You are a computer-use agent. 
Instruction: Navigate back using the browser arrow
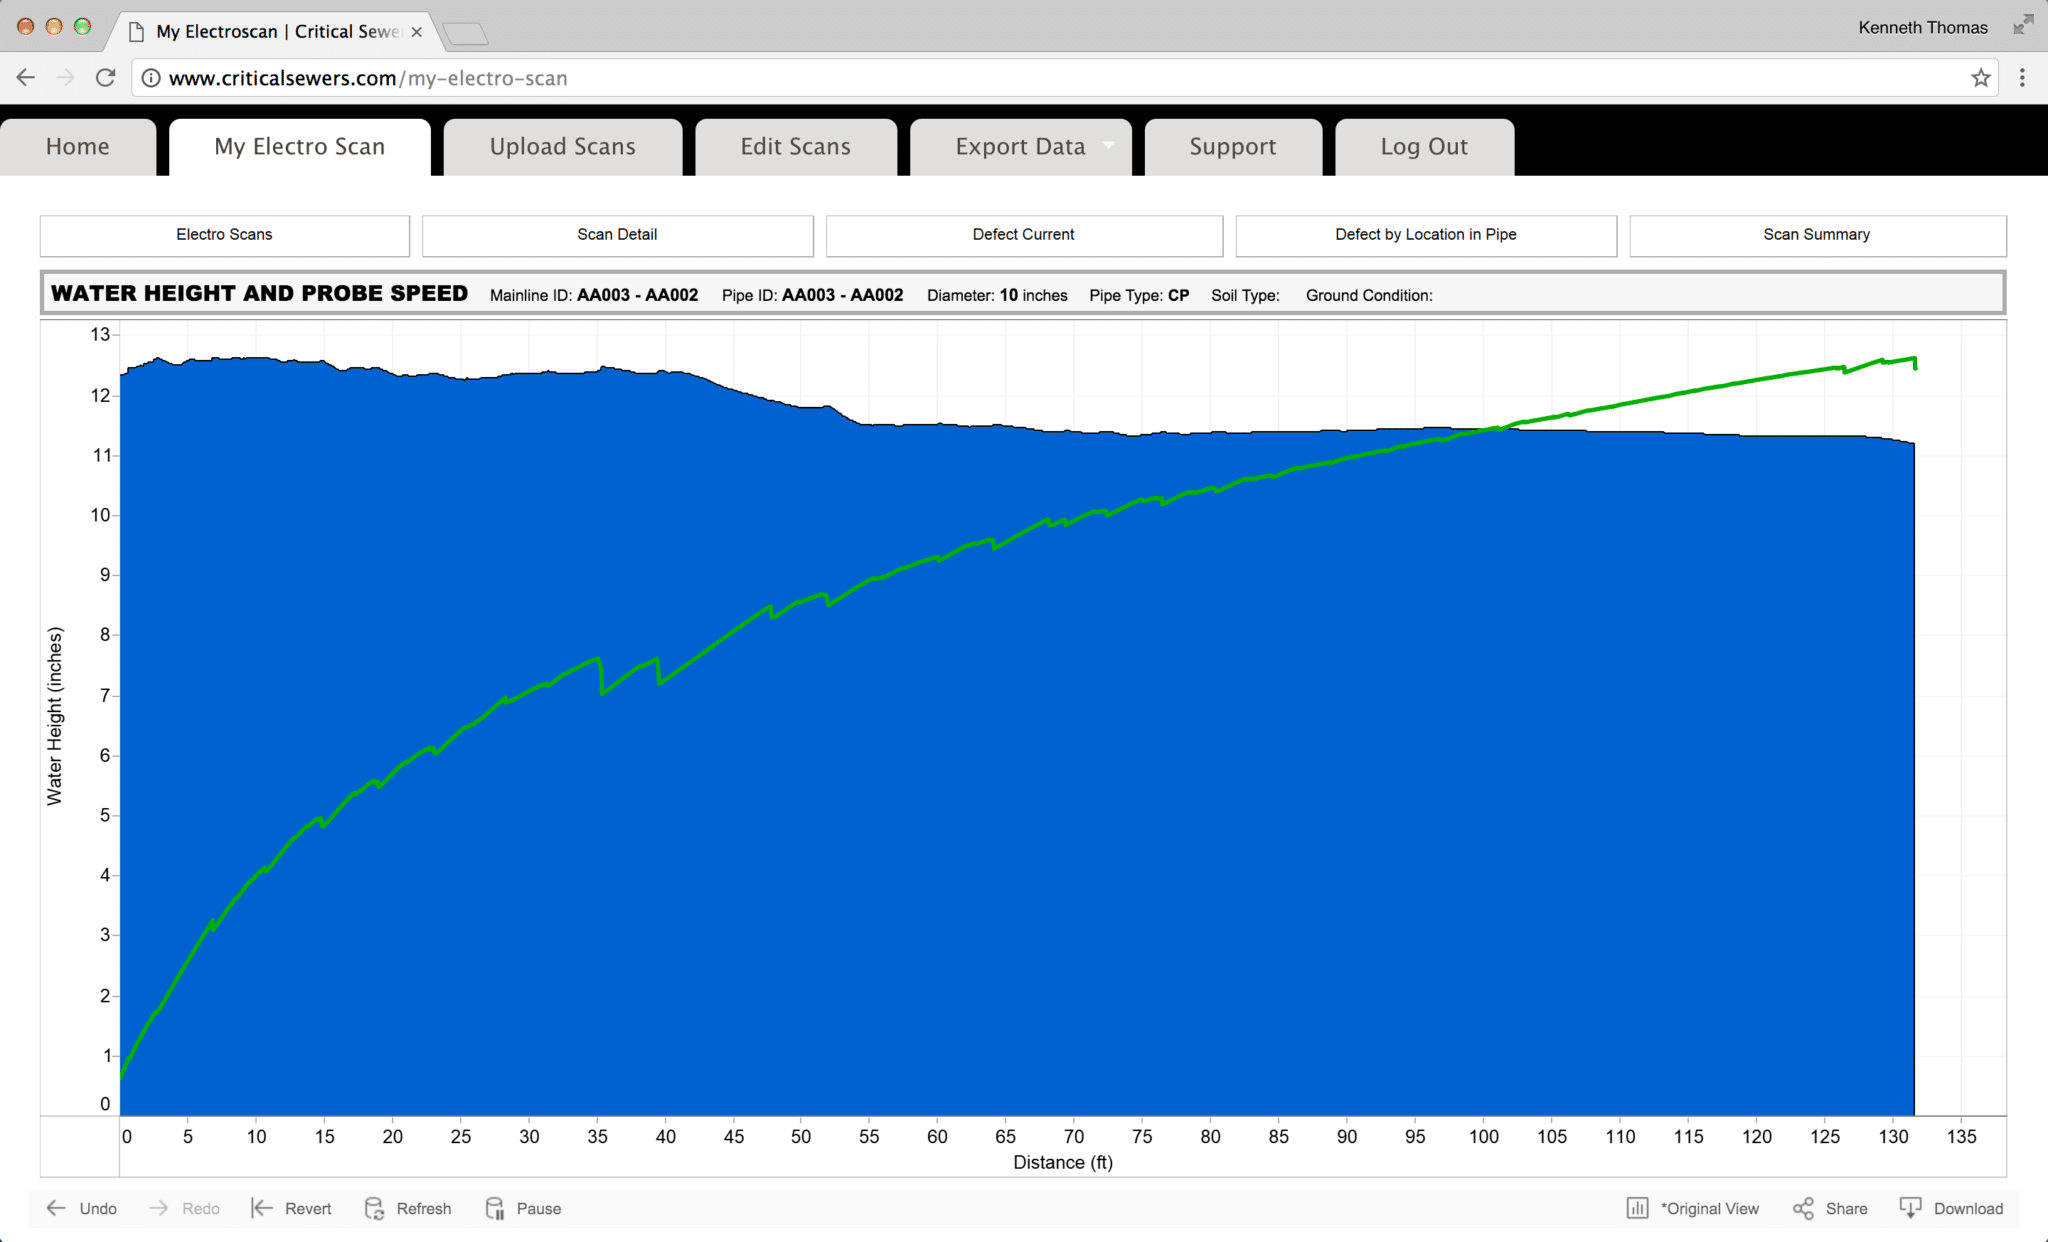(25, 77)
